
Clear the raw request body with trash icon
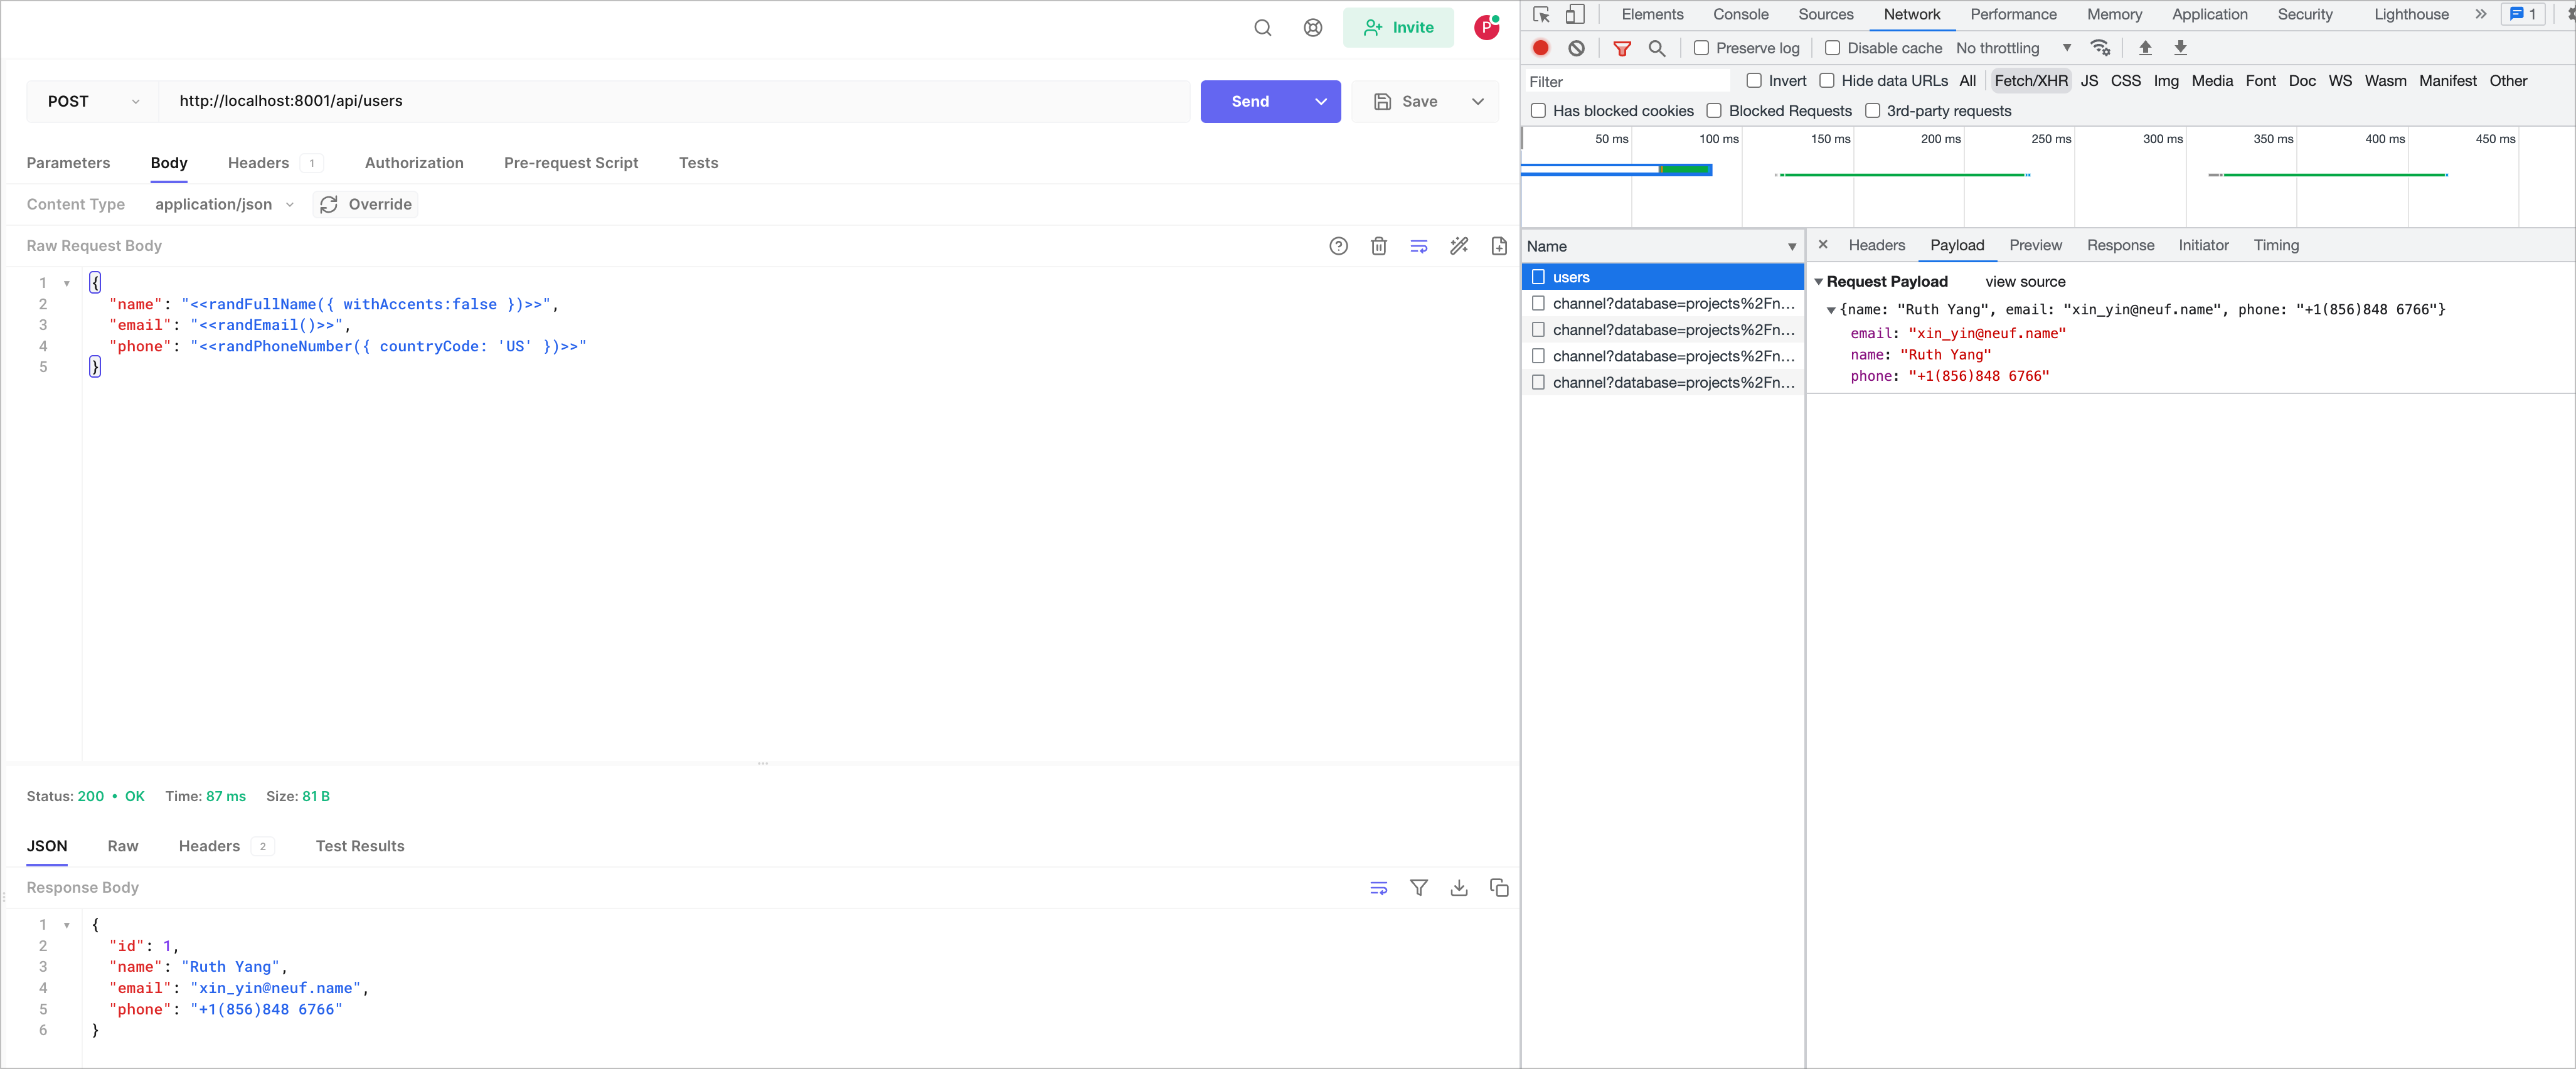click(x=1379, y=246)
